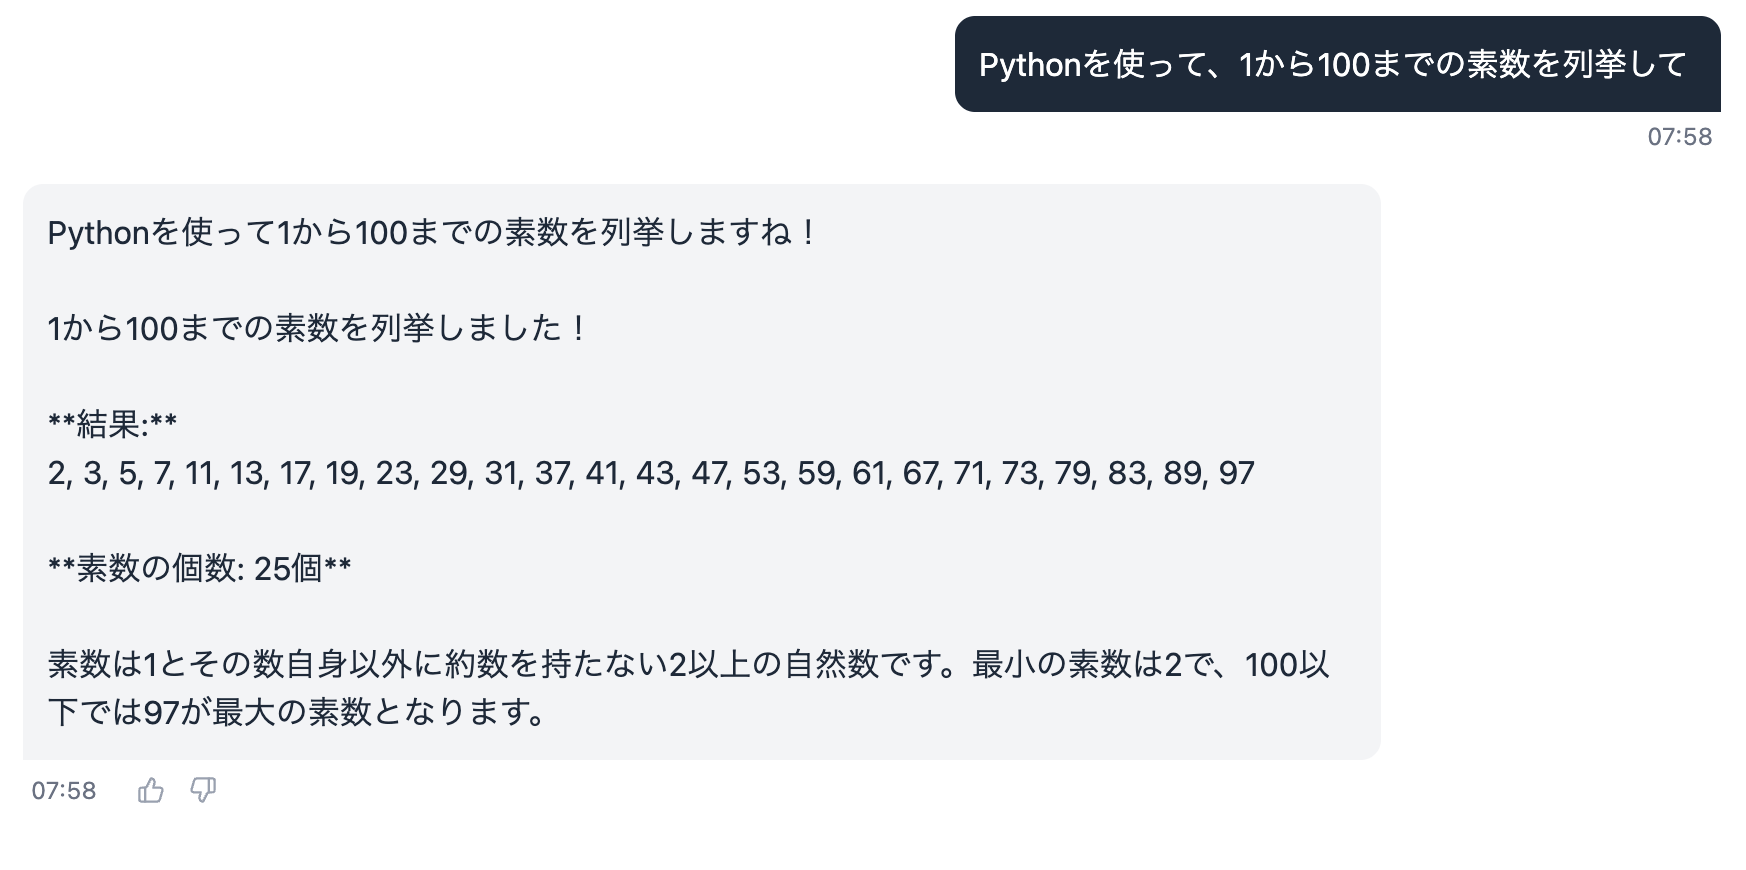Click the final line starting with 下では97が
The image size is (1746, 870).
297,712
